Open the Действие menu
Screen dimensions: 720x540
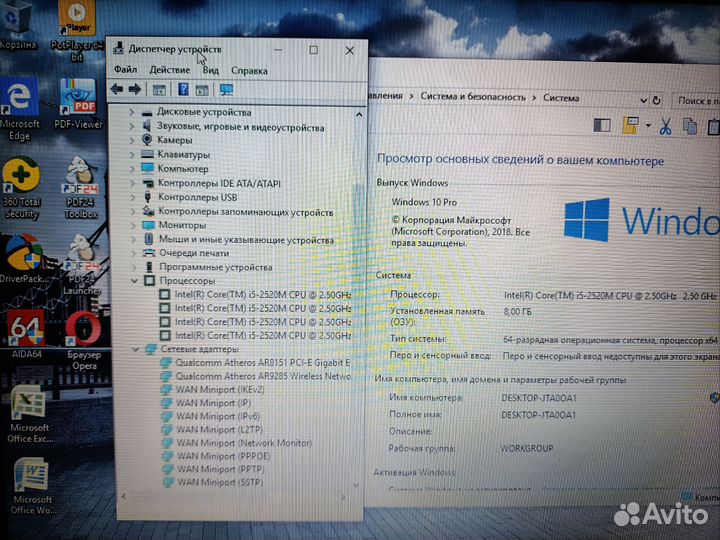pos(170,70)
